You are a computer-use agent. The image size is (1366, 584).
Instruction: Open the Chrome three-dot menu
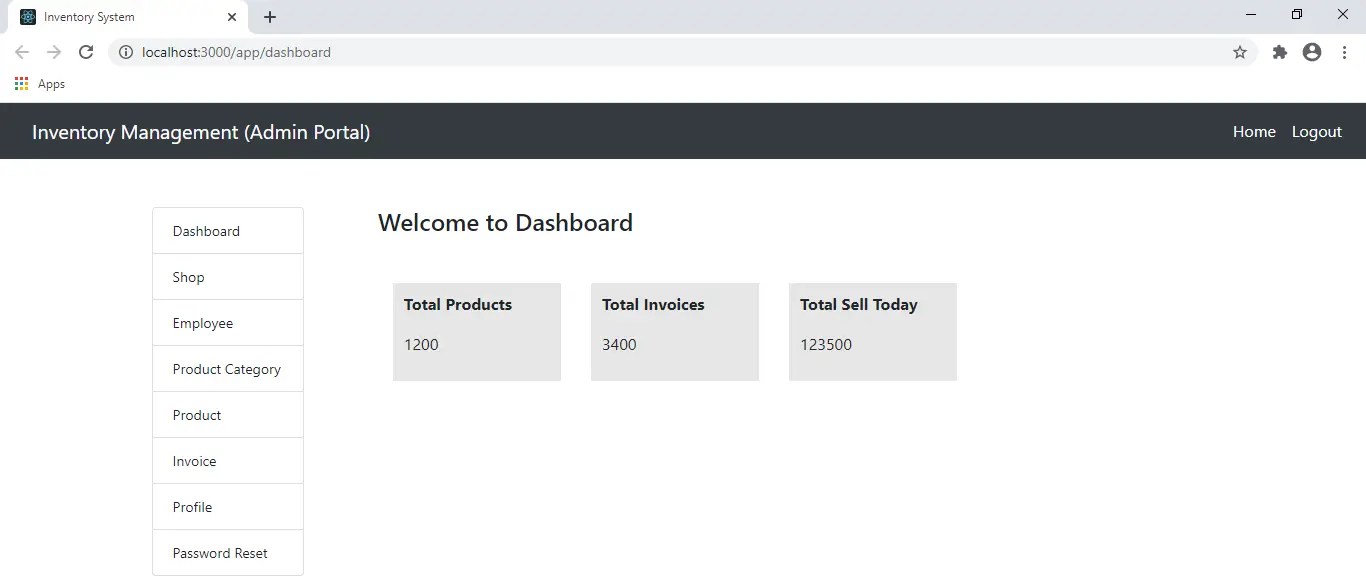1345,52
